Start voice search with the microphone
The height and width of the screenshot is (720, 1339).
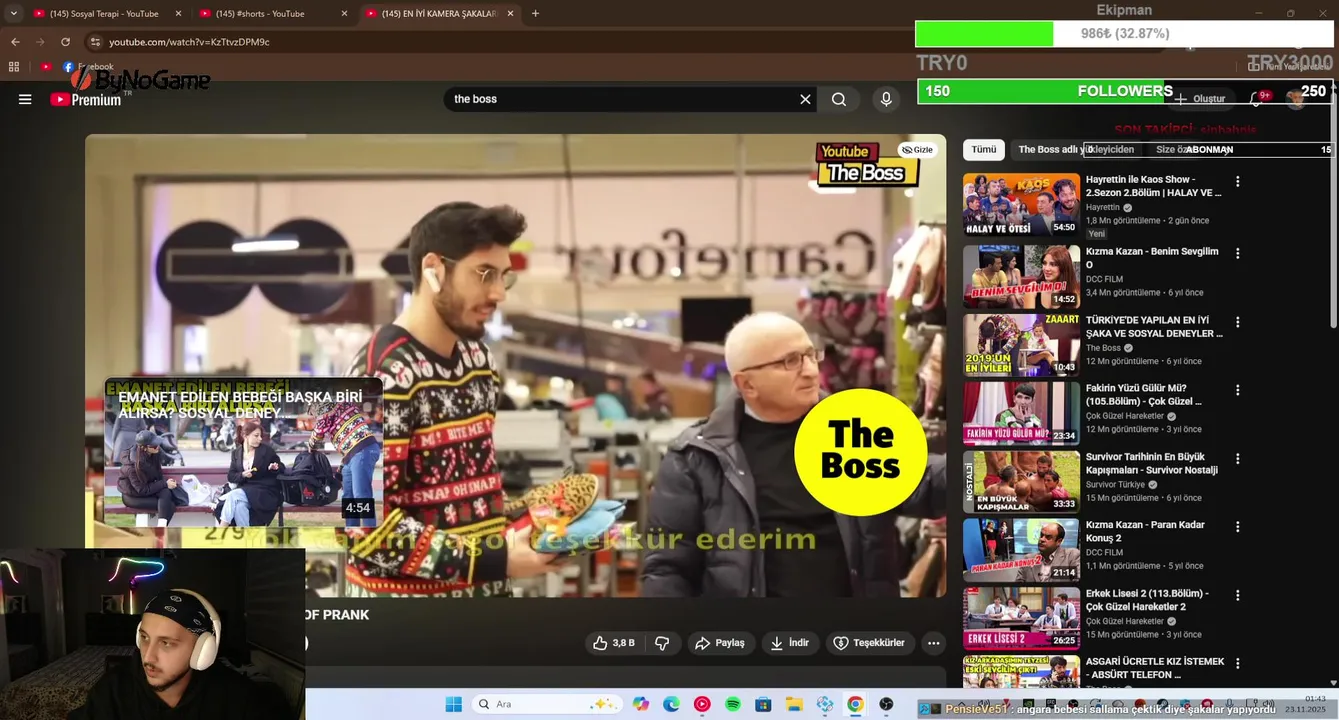tap(886, 99)
